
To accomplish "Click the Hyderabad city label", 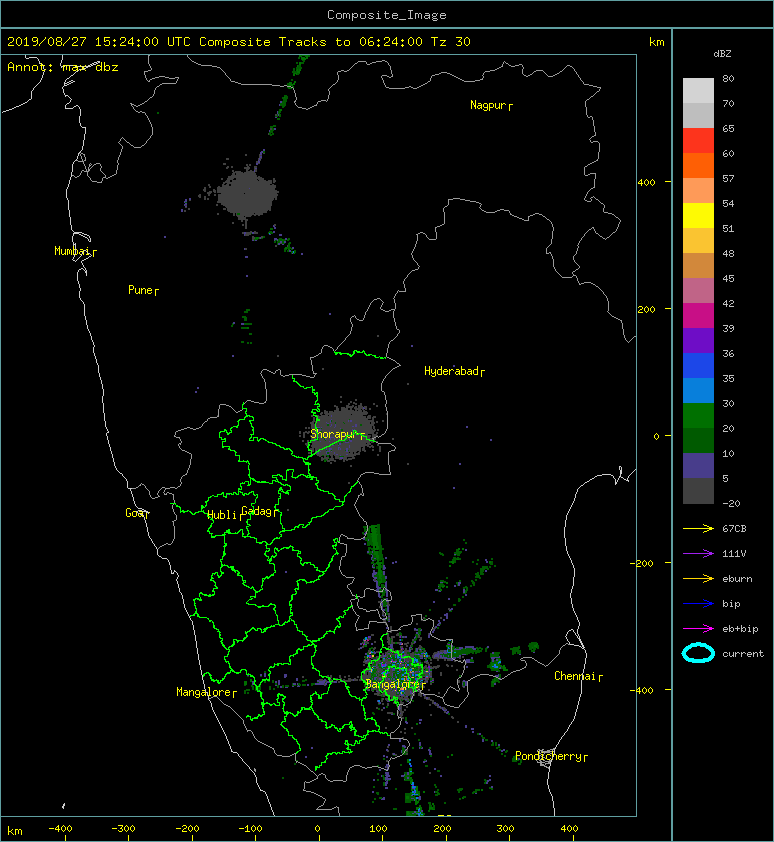I will [451, 371].
